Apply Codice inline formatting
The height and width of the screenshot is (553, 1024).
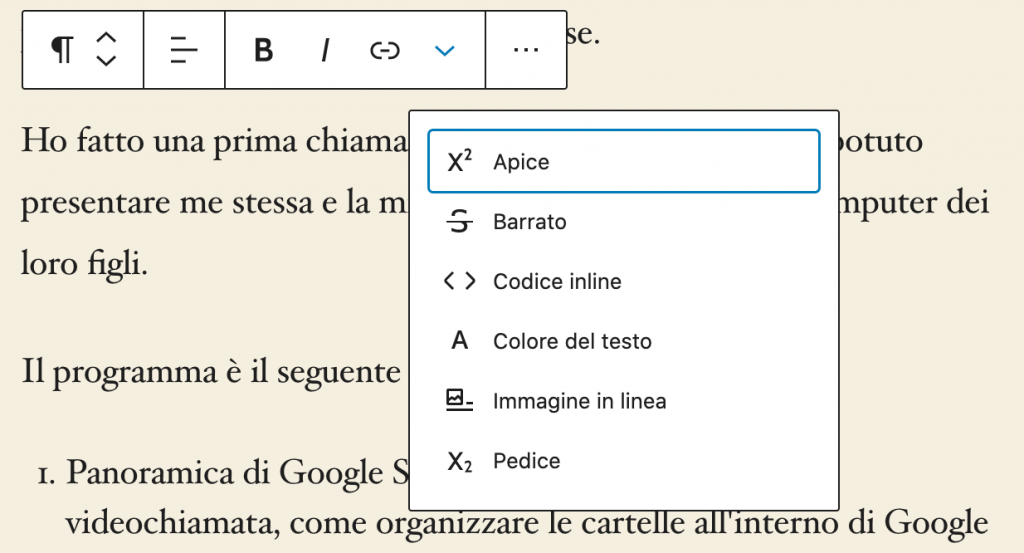[624, 281]
